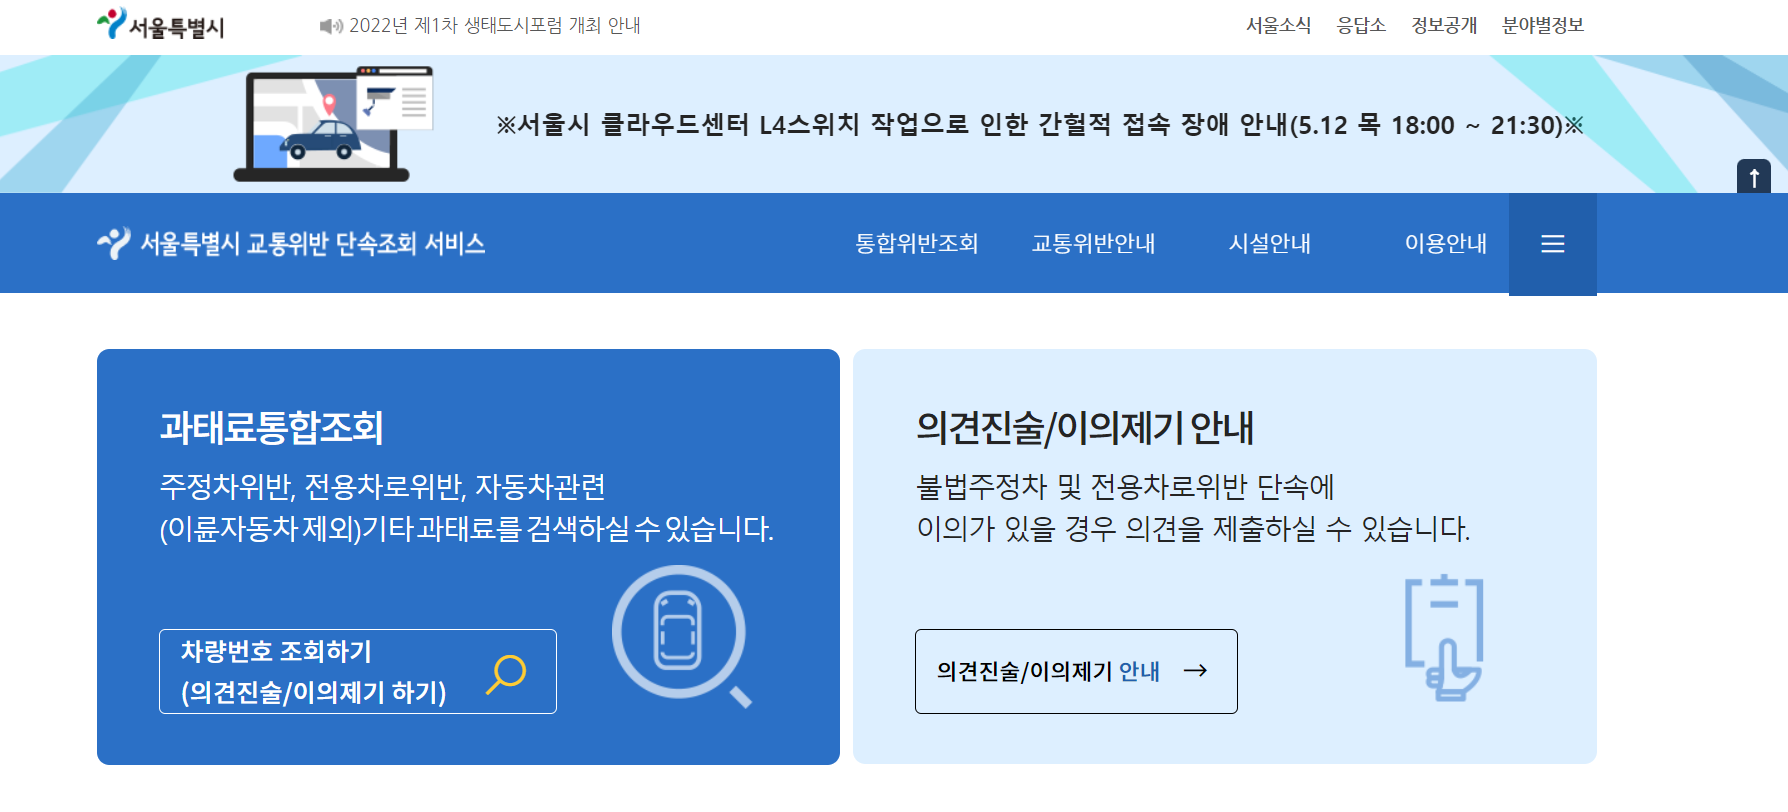Open the 시설안내 menu

click(1269, 243)
